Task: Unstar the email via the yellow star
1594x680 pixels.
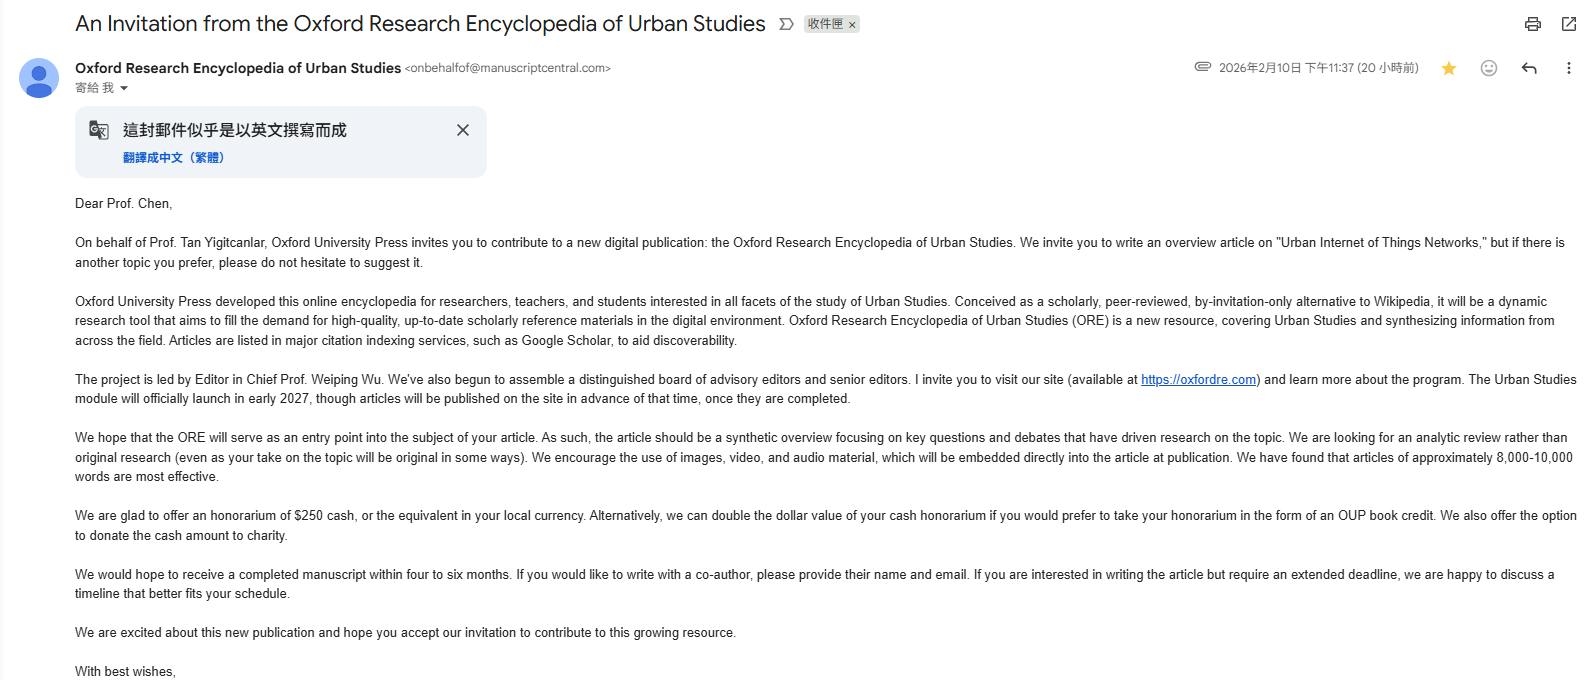Action: click(x=1448, y=68)
